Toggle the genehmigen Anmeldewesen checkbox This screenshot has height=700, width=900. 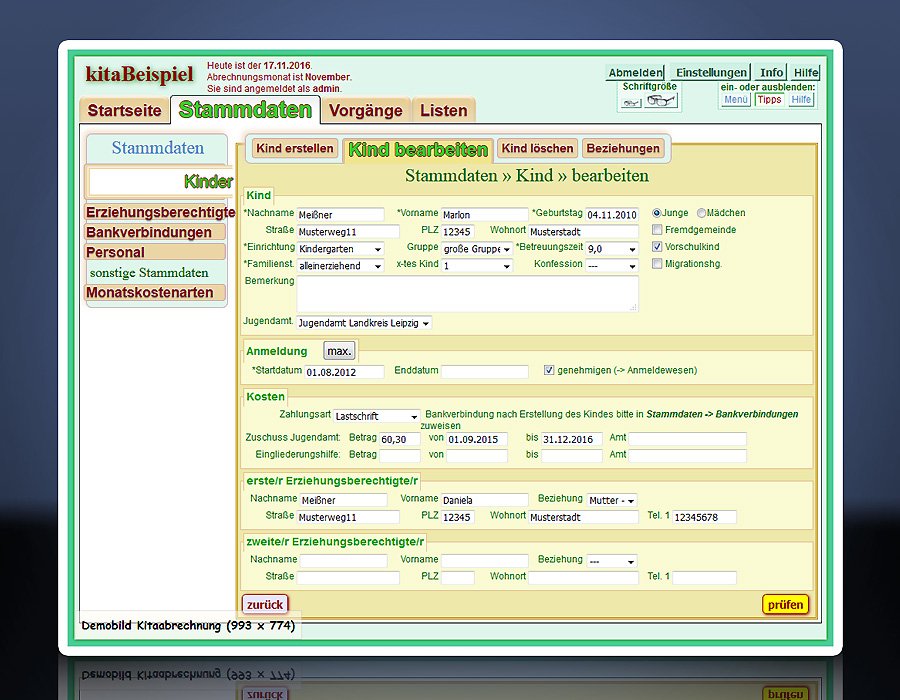pyautogui.click(x=549, y=370)
